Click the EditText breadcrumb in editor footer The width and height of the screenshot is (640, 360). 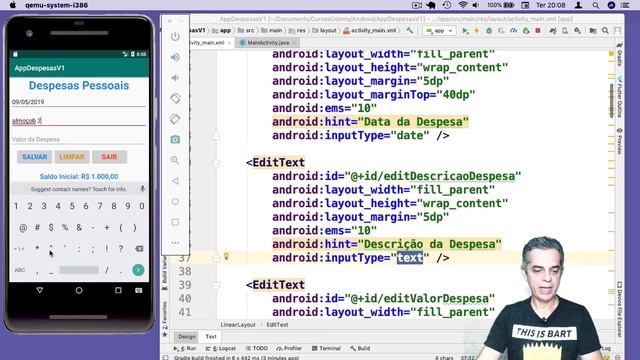coord(277,325)
